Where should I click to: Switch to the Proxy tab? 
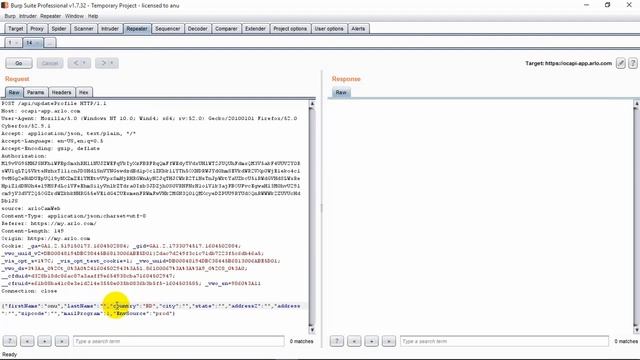tap(37, 29)
